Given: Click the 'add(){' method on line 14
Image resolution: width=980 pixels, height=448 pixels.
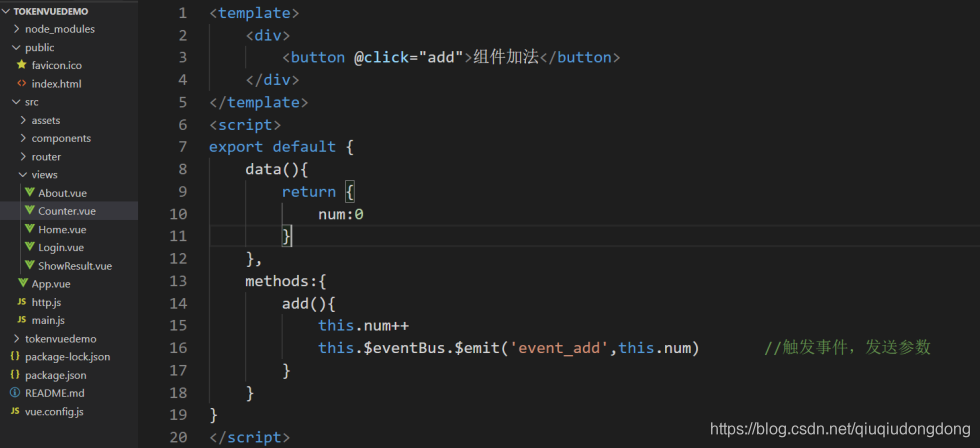Looking at the screenshot, I should [x=309, y=303].
